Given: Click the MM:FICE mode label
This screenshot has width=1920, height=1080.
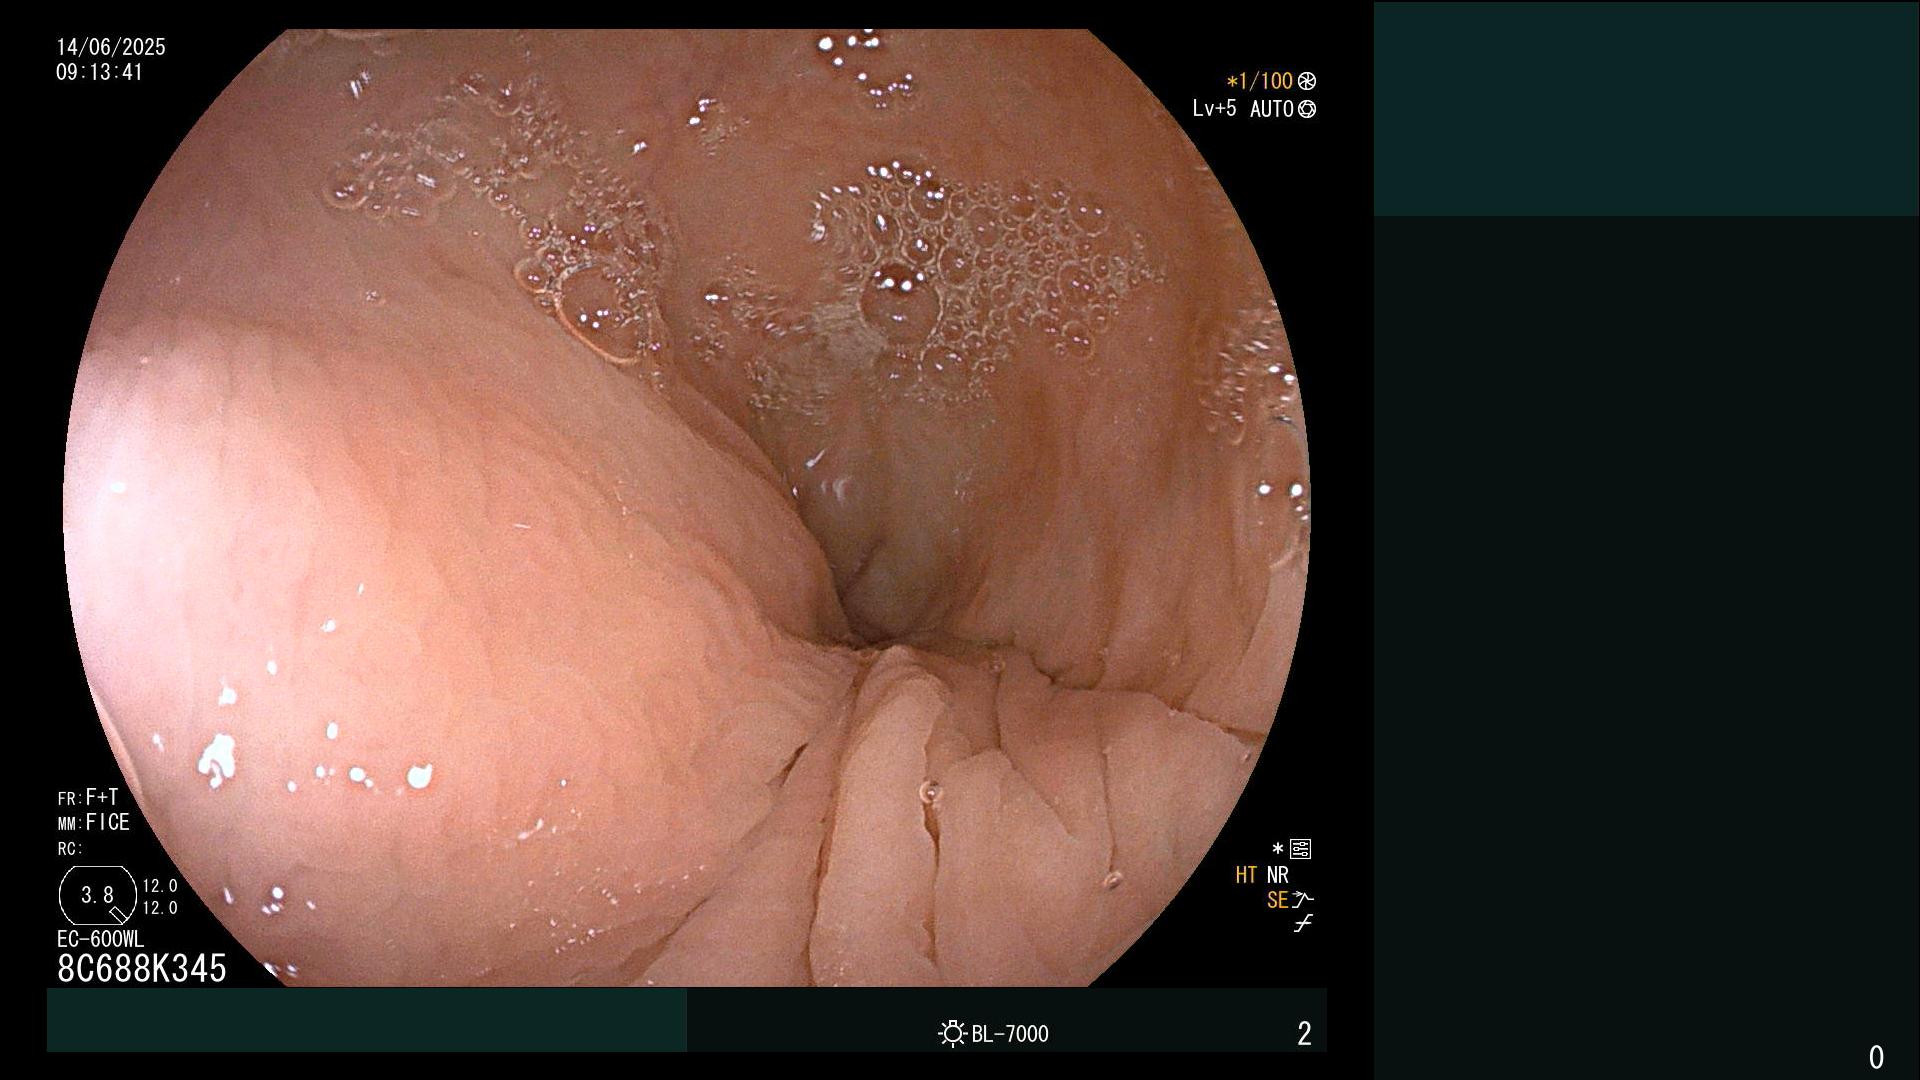Looking at the screenshot, I should tap(94, 822).
